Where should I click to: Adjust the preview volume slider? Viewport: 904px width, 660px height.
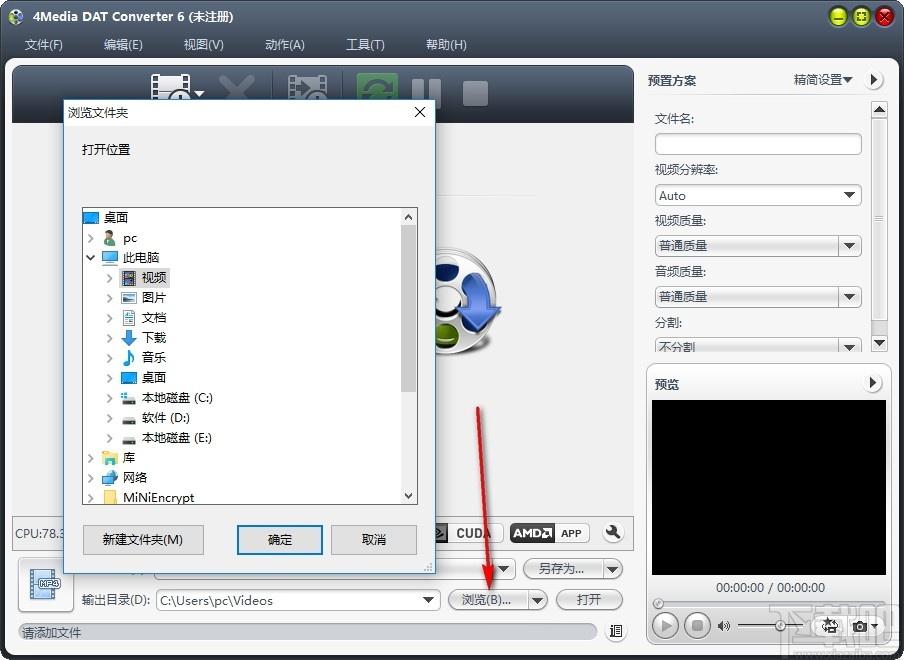point(778,627)
